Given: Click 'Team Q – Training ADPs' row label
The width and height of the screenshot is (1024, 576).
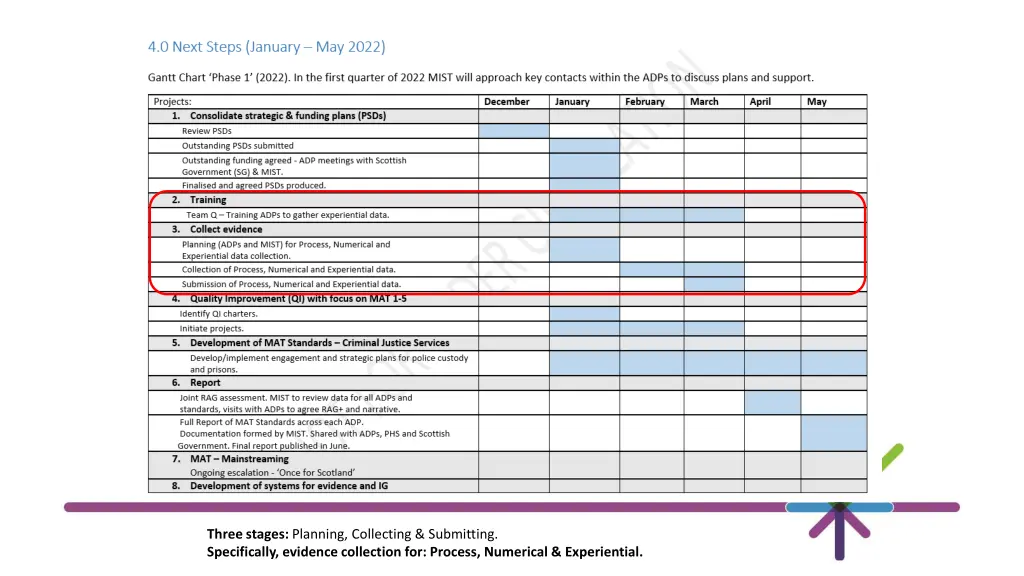Looking at the screenshot, I should coord(287,215).
